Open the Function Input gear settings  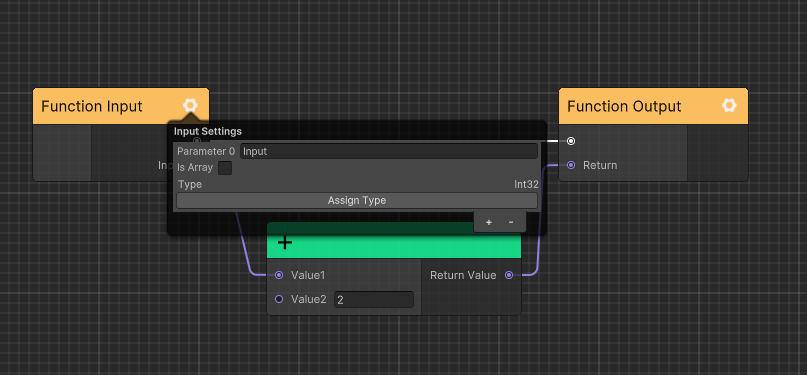(x=190, y=106)
